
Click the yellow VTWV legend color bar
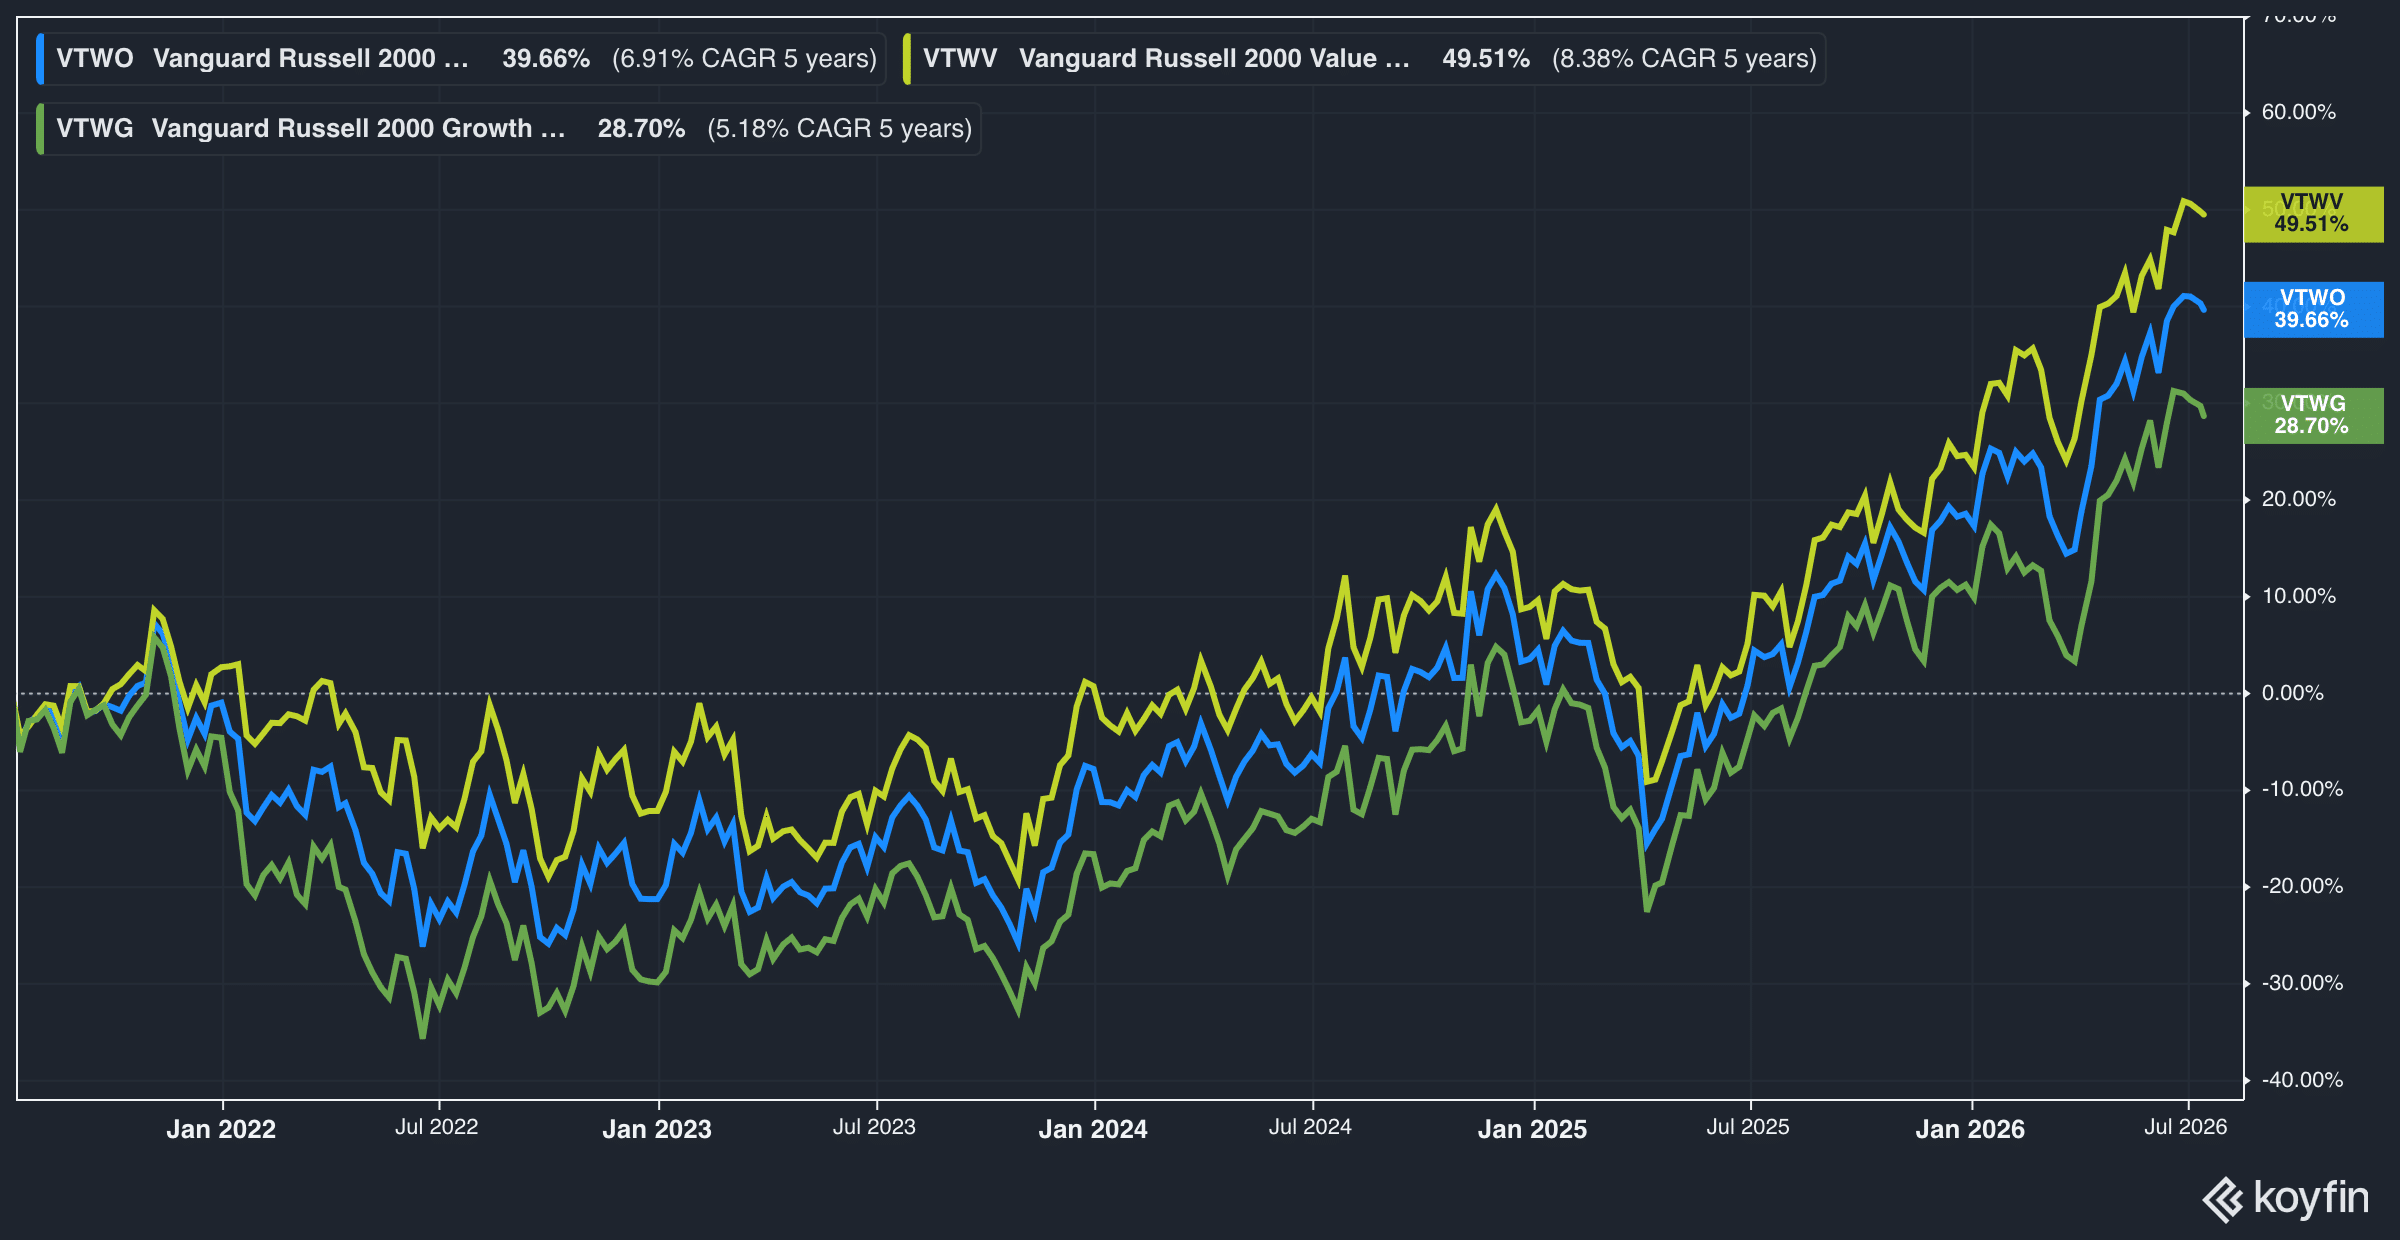pyautogui.click(x=907, y=59)
